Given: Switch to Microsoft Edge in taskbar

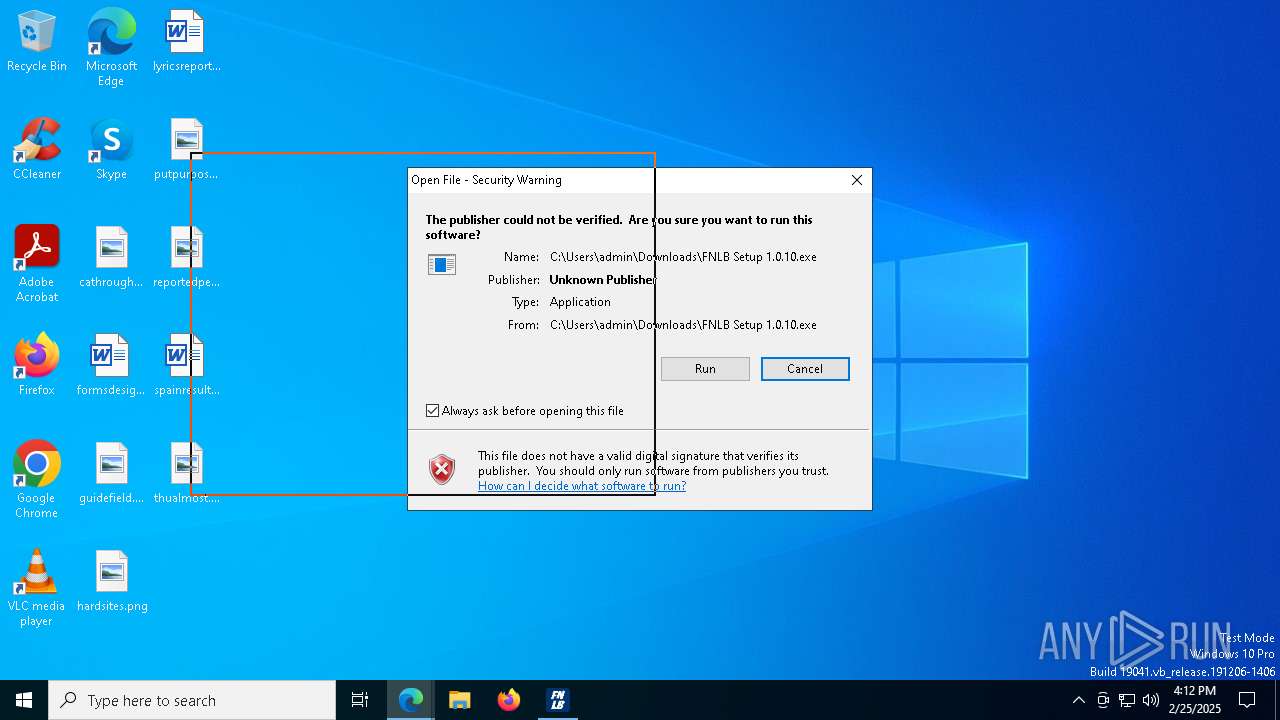Looking at the screenshot, I should coord(411,700).
